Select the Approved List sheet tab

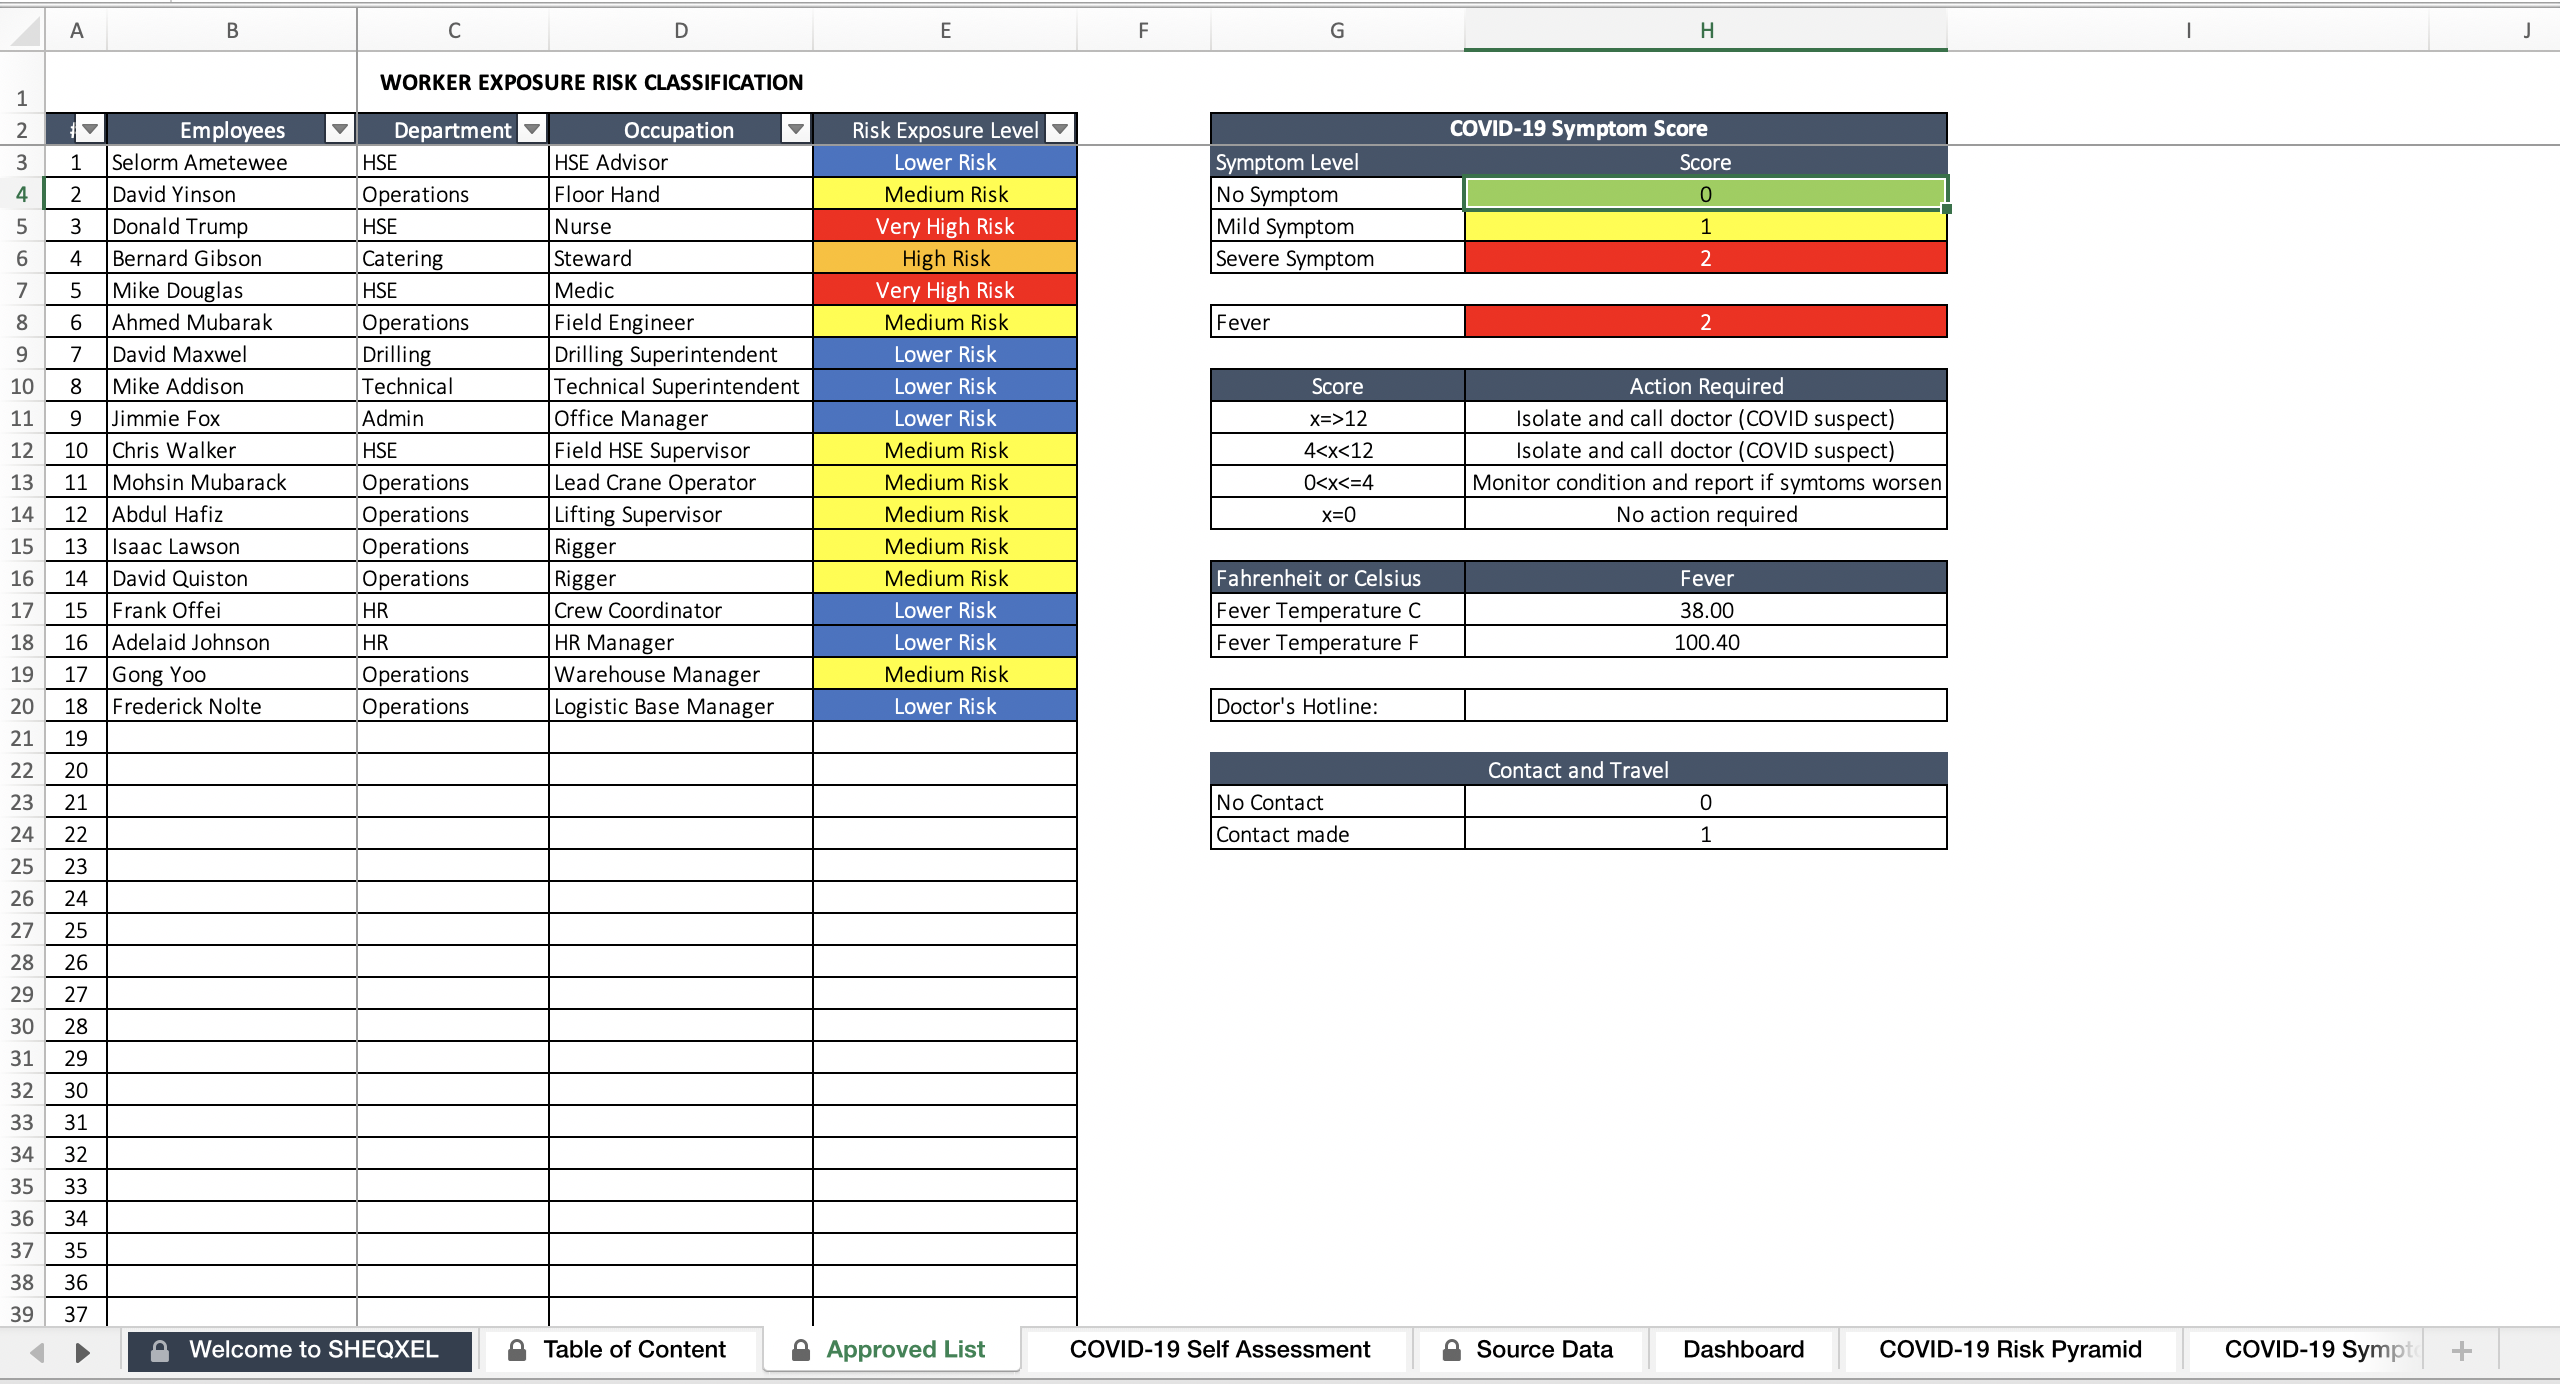(x=892, y=1350)
